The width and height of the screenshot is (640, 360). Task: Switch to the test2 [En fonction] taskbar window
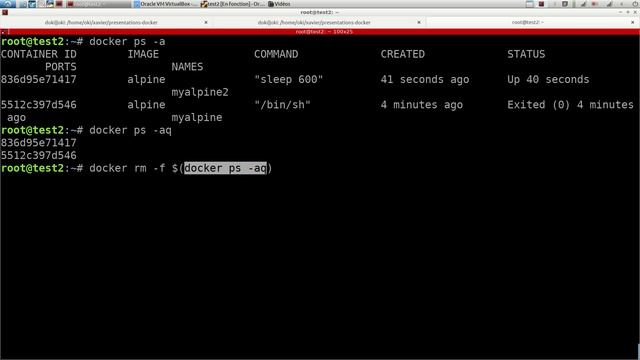[x=232, y=4]
